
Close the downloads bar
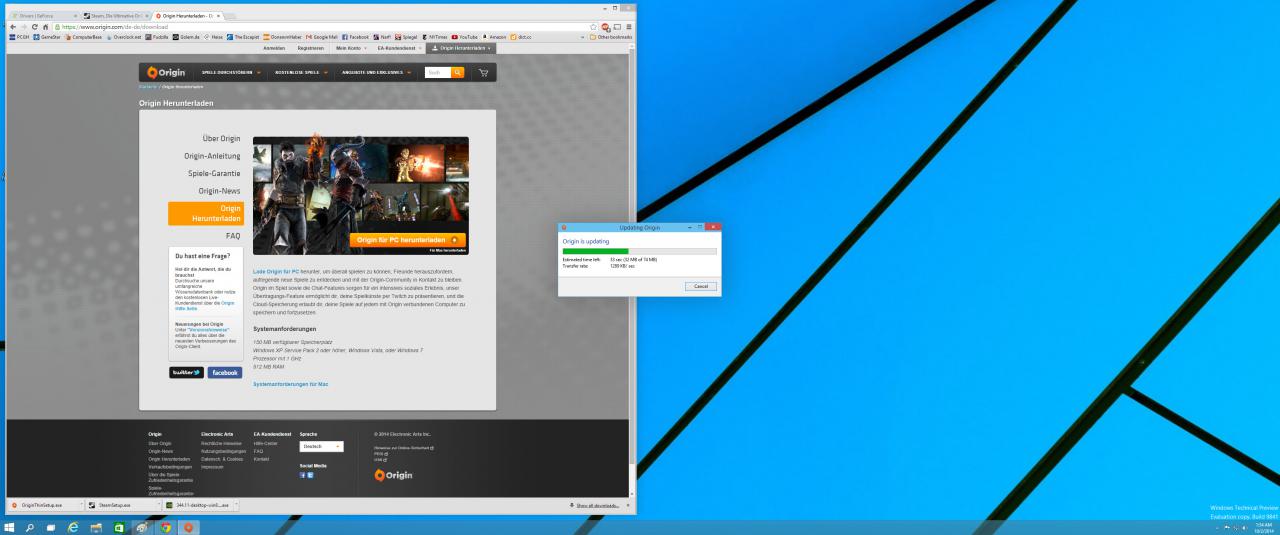[628, 505]
